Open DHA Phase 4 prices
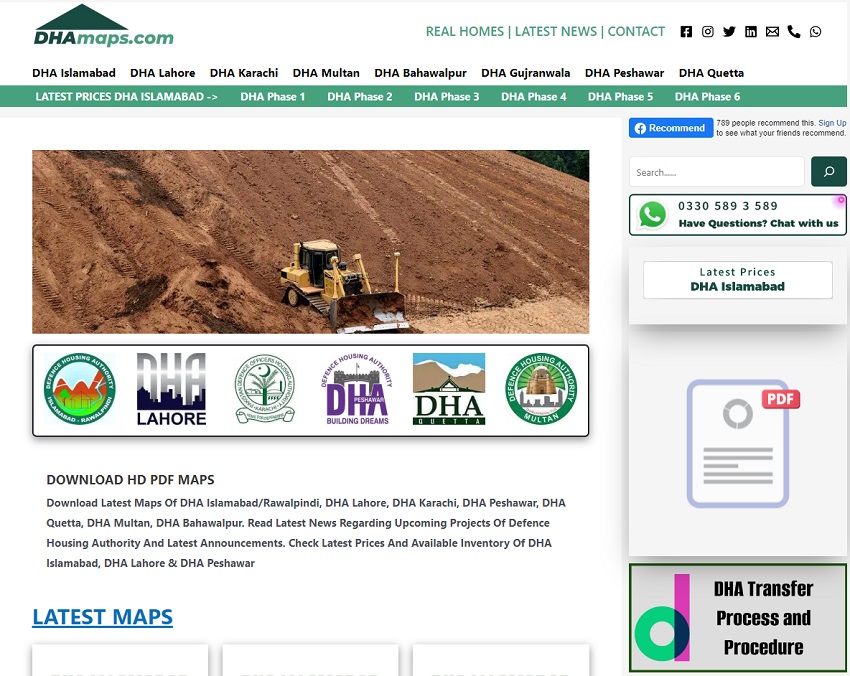The height and width of the screenshot is (676, 850). coord(533,96)
